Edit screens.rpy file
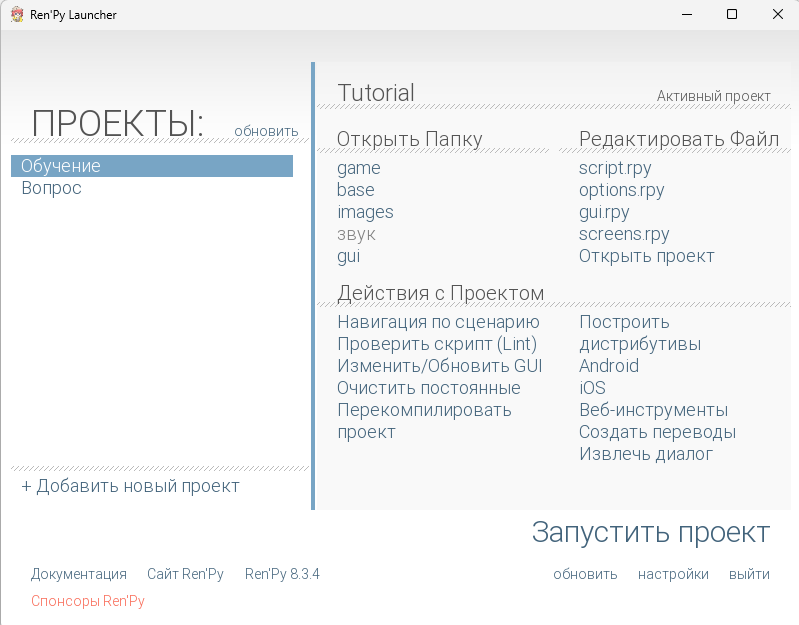This screenshot has width=799, height=625. (x=624, y=234)
